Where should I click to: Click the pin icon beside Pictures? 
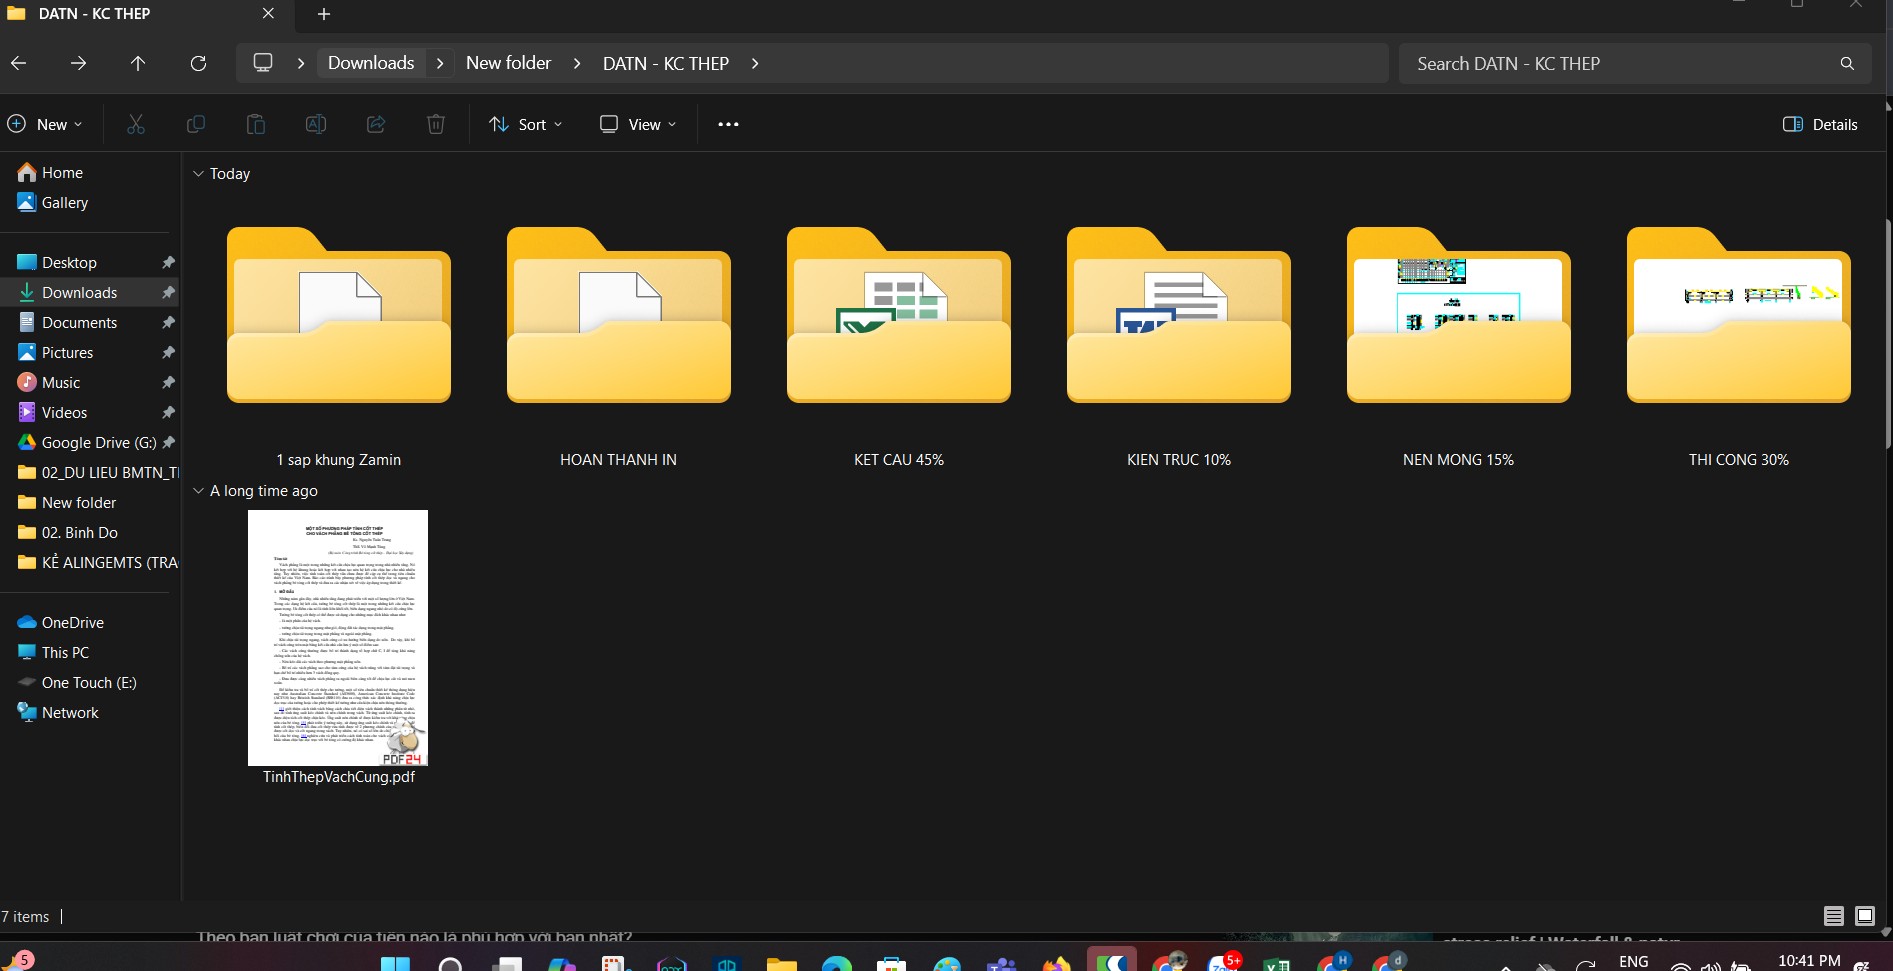(x=168, y=353)
